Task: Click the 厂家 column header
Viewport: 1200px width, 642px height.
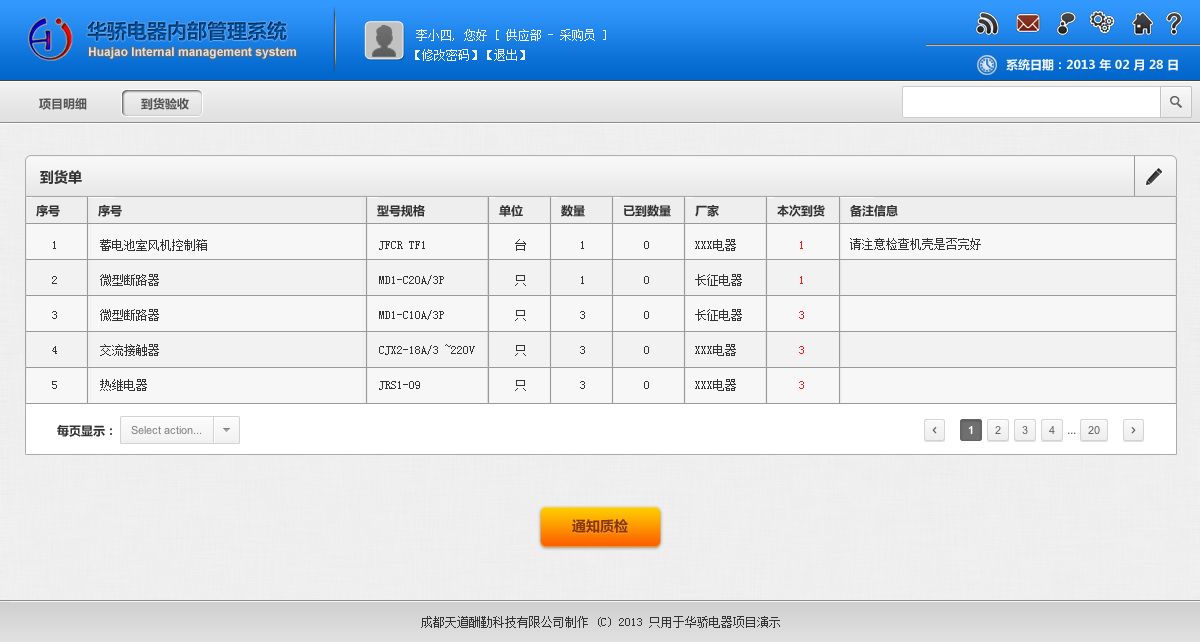Action: click(x=707, y=211)
